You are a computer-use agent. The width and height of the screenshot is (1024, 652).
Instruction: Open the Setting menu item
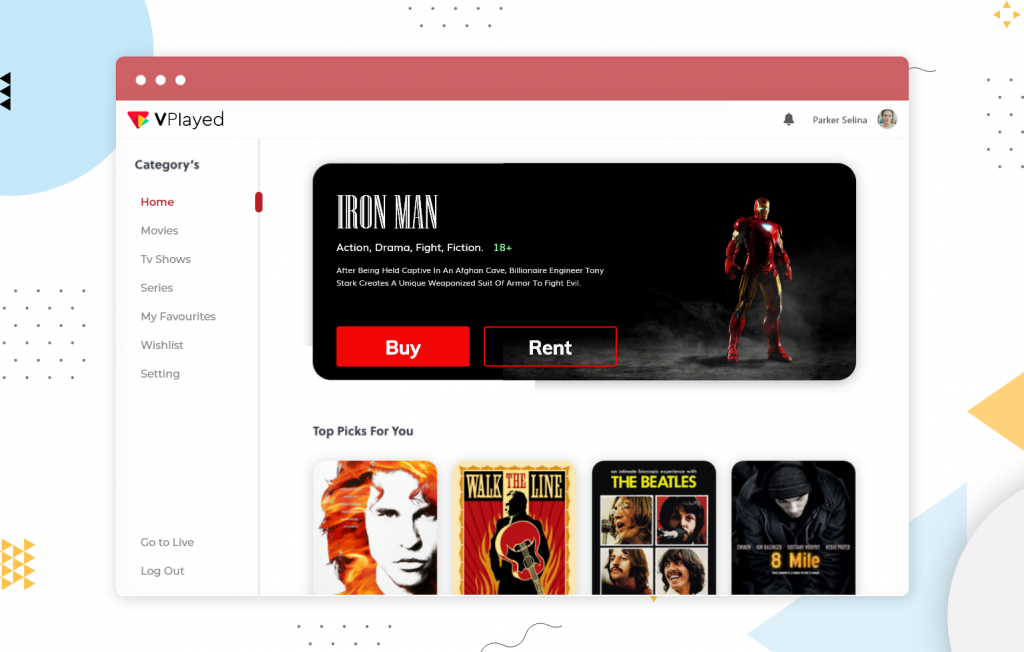(160, 373)
